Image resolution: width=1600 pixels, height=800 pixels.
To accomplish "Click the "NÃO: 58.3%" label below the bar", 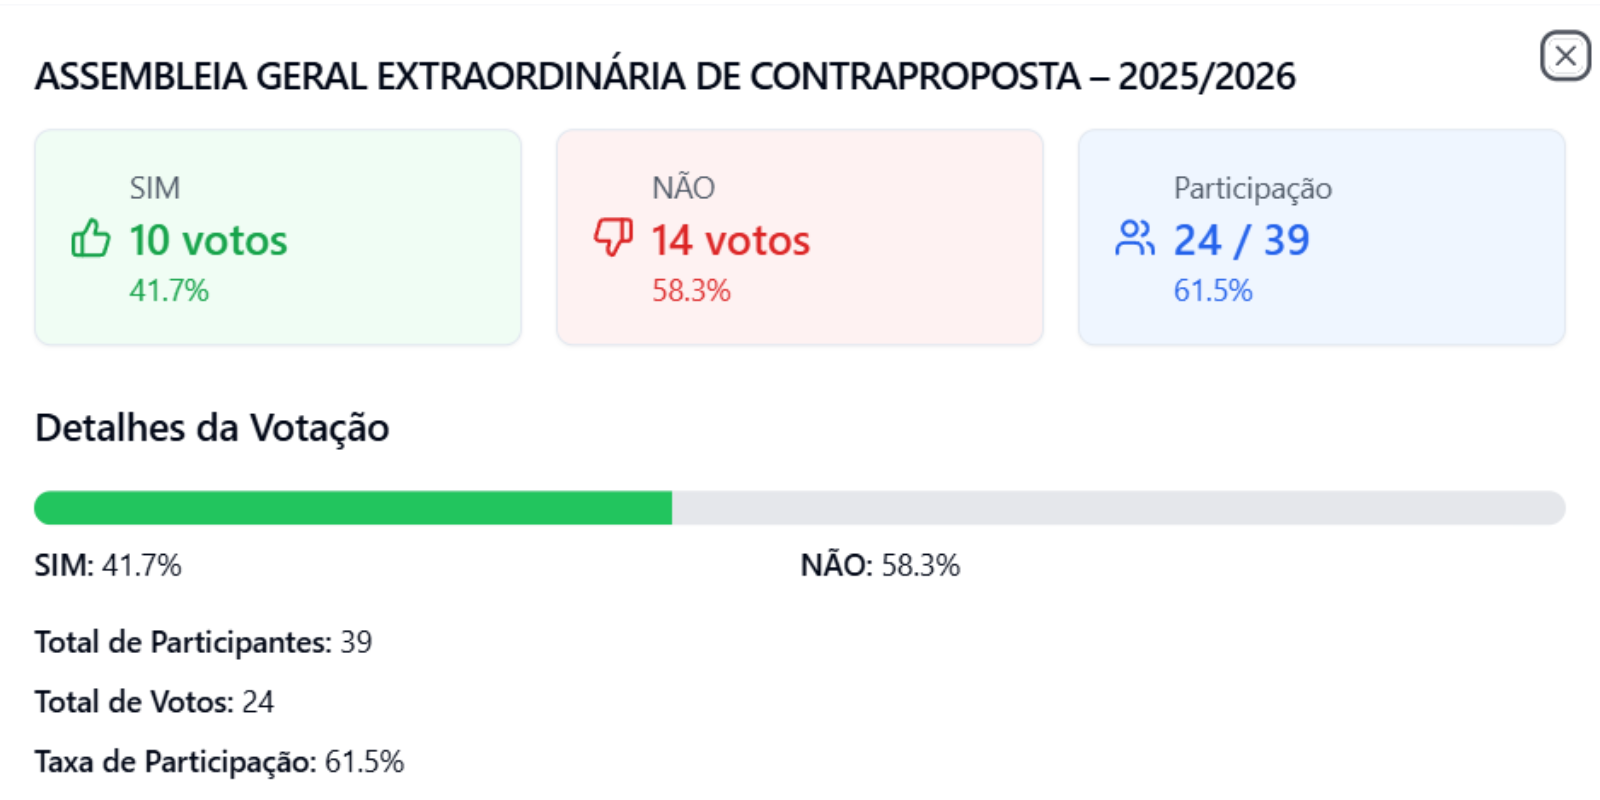I will [880, 565].
